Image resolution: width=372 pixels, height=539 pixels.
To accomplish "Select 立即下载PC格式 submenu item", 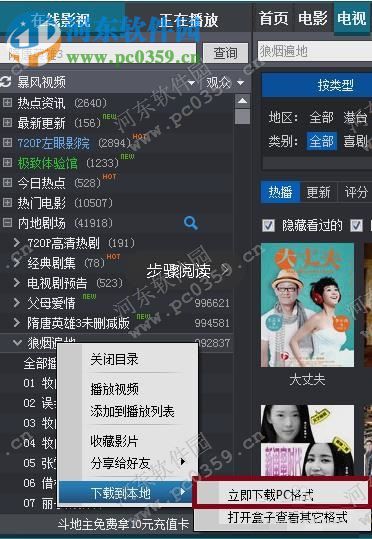I will (x=281, y=495).
